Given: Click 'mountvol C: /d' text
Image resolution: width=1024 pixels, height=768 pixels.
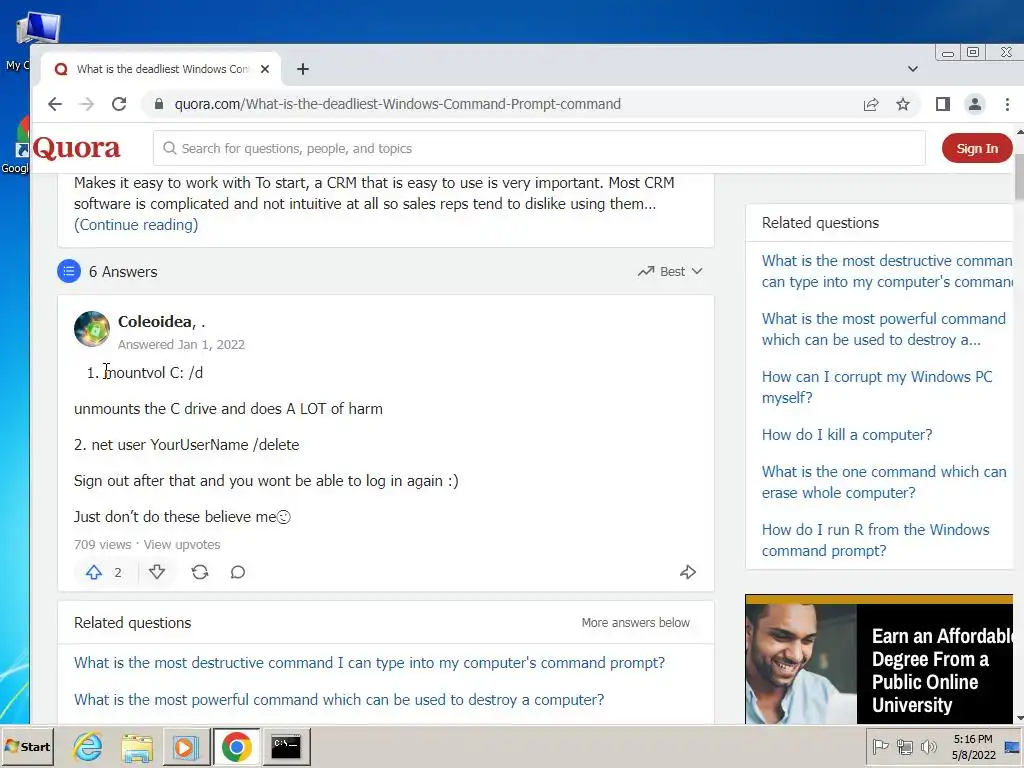Looking at the screenshot, I should point(153,373).
